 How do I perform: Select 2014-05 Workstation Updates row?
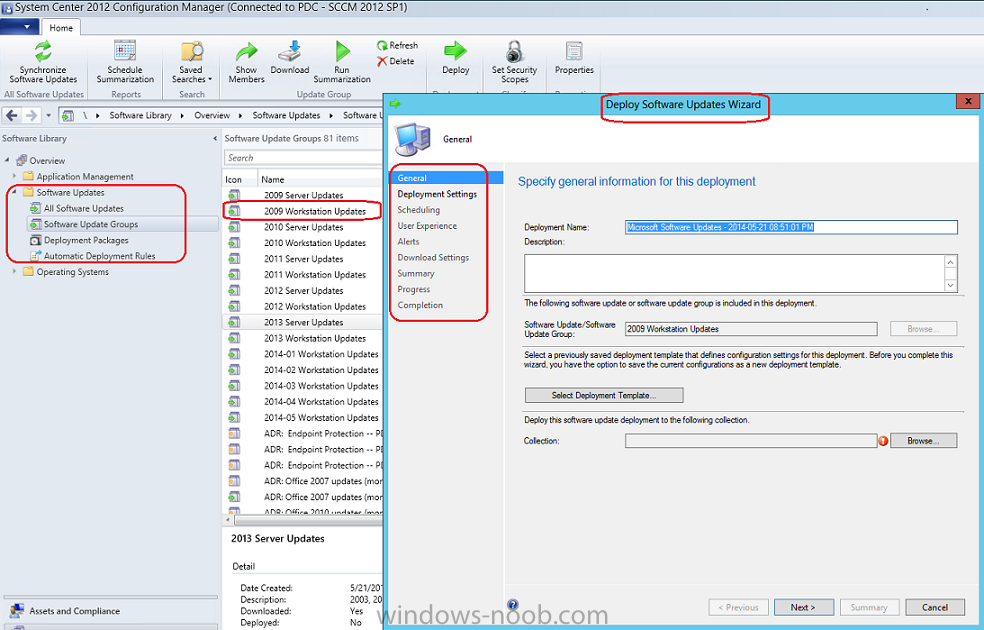303,417
